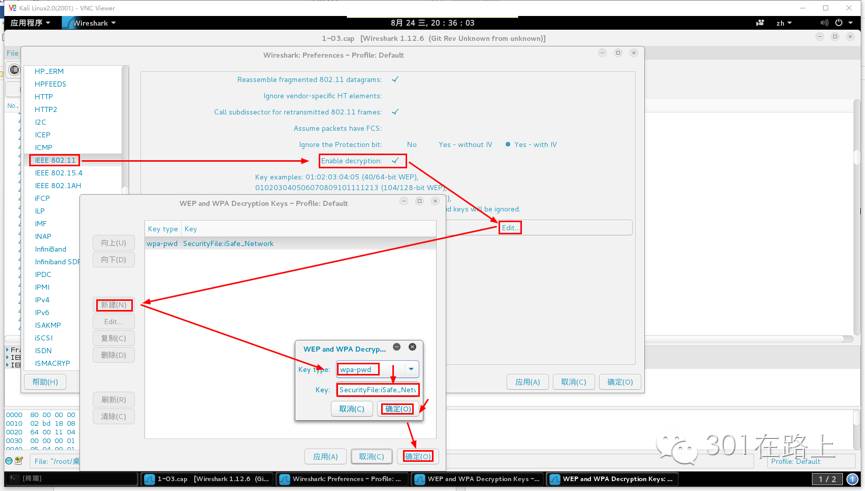Select HPFEEDS in the protocol list
865x491 pixels.
pyautogui.click(x=50, y=84)
